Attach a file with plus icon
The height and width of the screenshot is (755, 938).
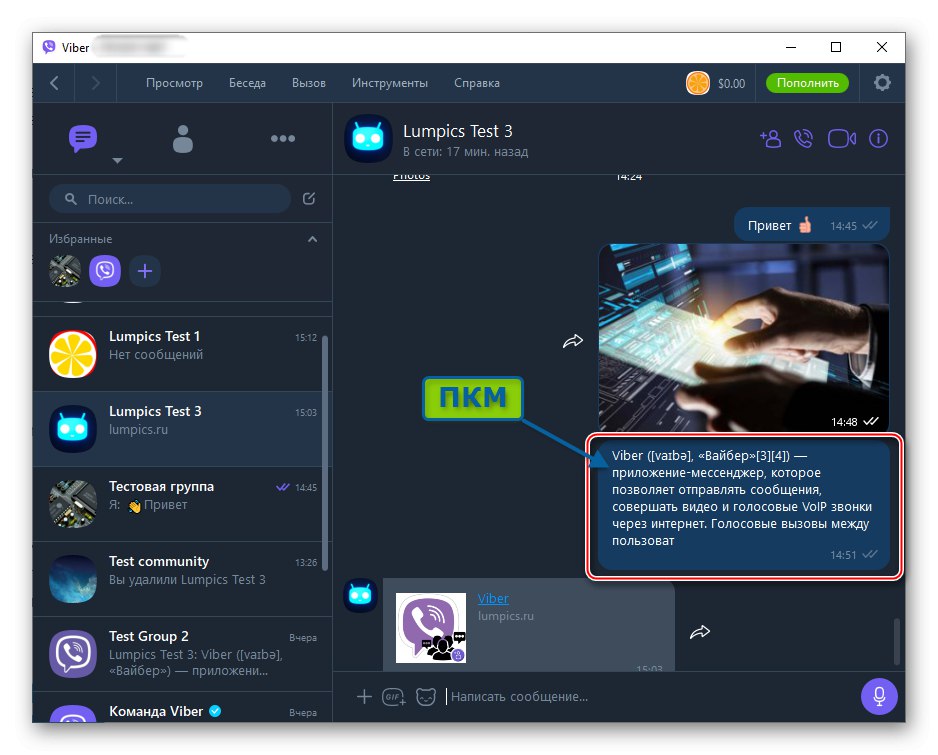click(364, 696)
